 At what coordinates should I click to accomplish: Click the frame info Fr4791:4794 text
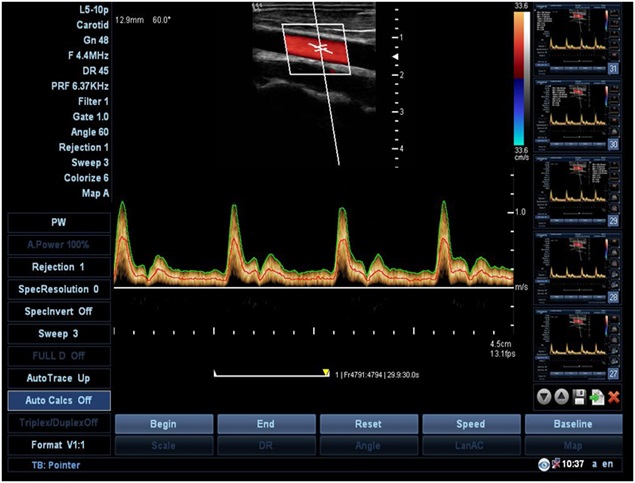click(363, 375)
